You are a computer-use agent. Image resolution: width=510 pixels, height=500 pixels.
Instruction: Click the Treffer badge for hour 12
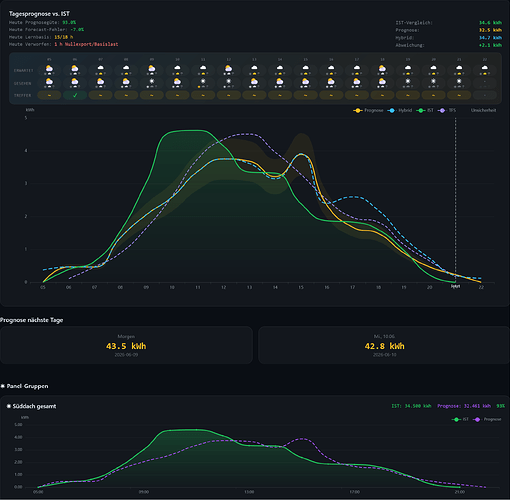point(228,95)
